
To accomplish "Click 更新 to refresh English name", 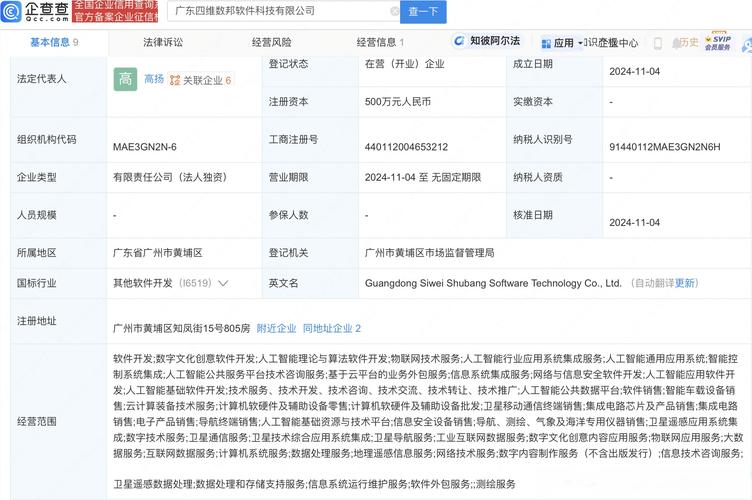I will point(684,283).
